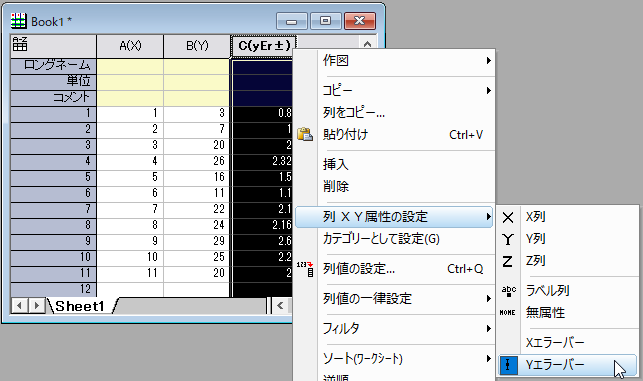The height and width of the screenshot is (381, 643).
Task: Select the C(yEr±) column header
Action: 264,46
